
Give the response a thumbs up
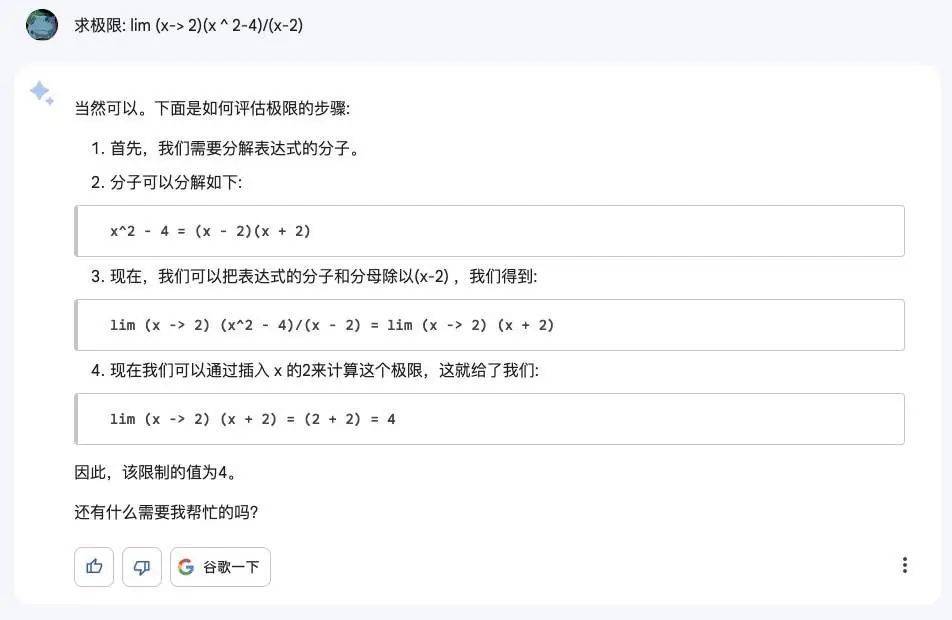click(x=94, y=567)
